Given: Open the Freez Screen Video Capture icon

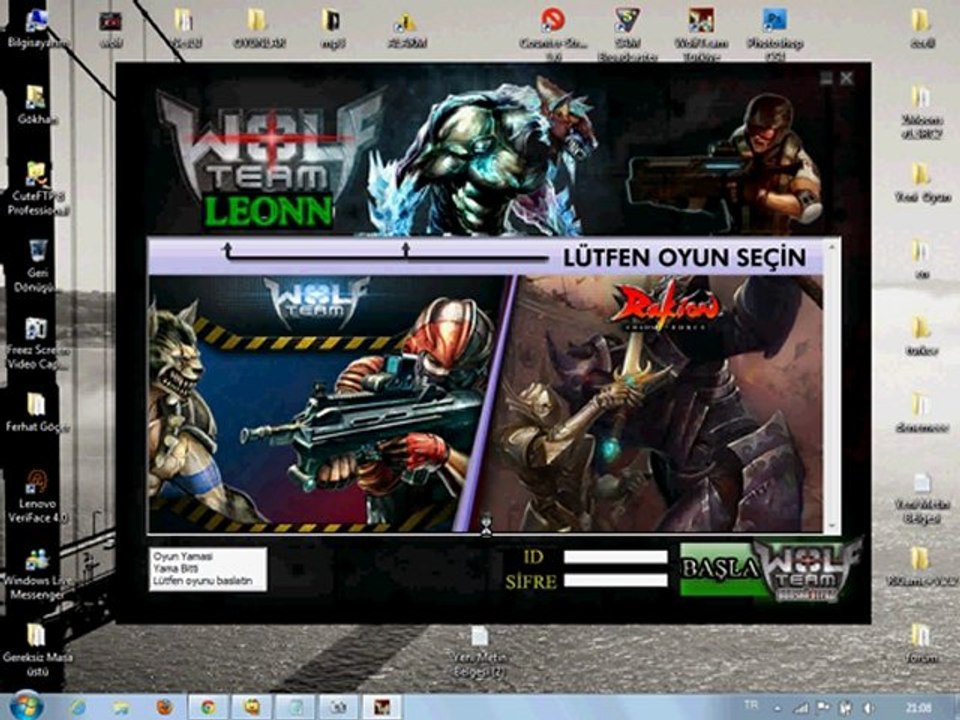Looking at the screenshot, I should 38,343.
